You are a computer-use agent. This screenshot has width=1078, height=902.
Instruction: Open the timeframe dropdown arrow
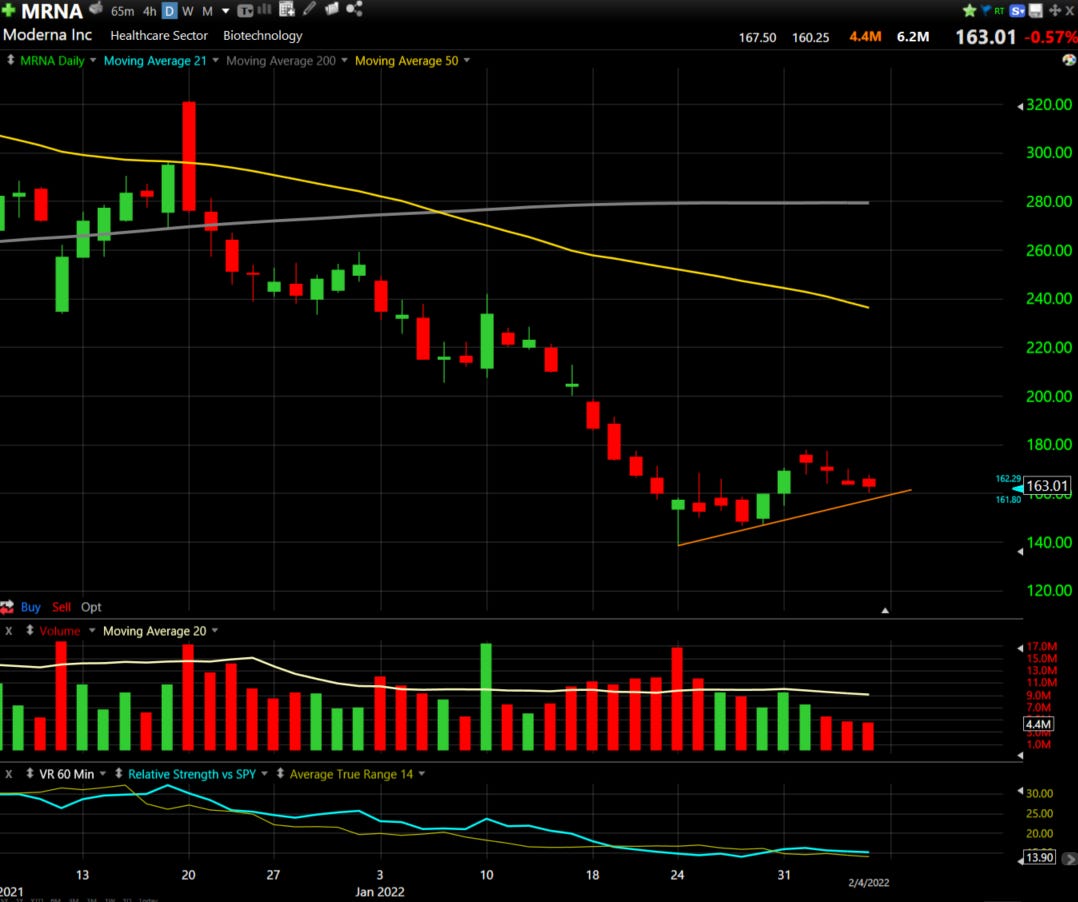click(226, 11)
